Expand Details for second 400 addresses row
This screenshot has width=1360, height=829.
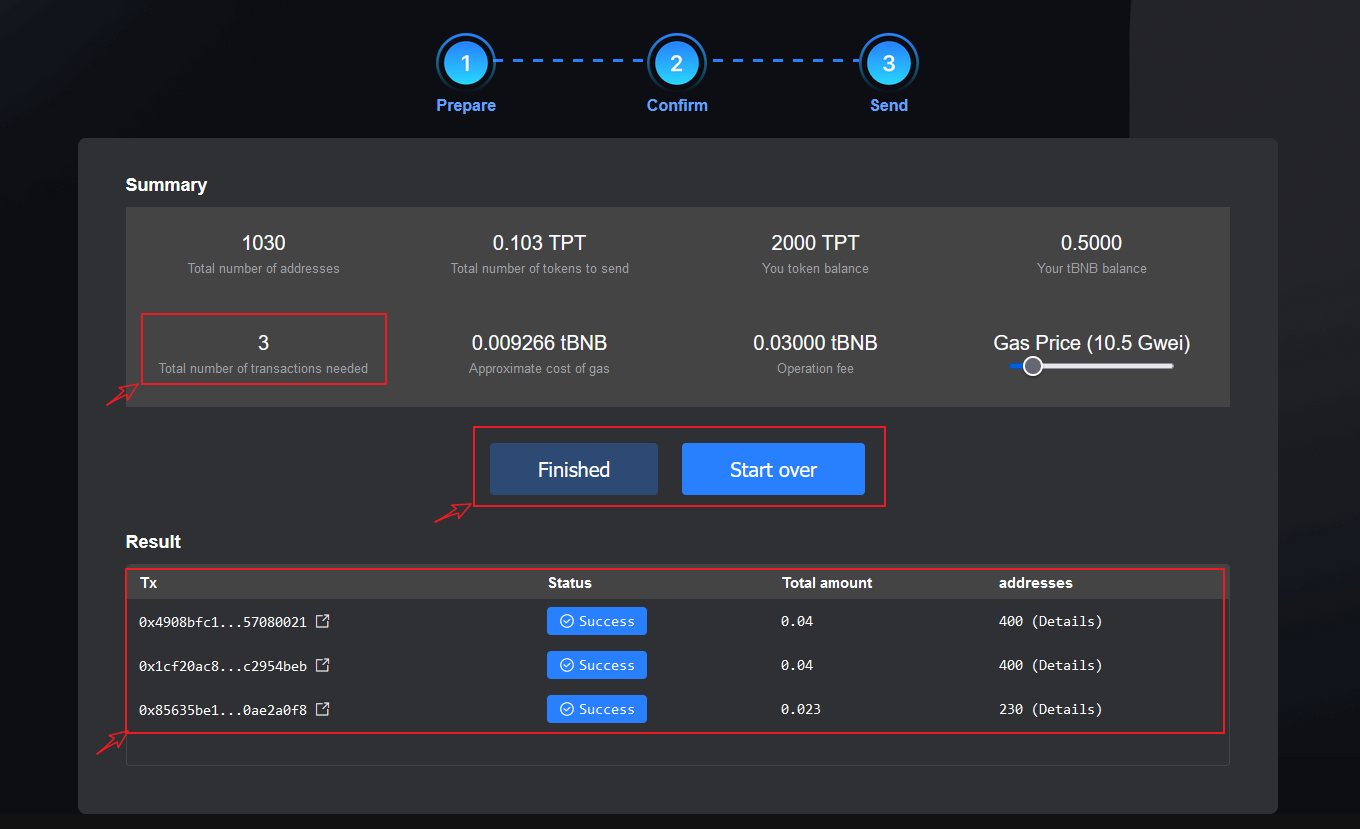(x=1066, y=665)
